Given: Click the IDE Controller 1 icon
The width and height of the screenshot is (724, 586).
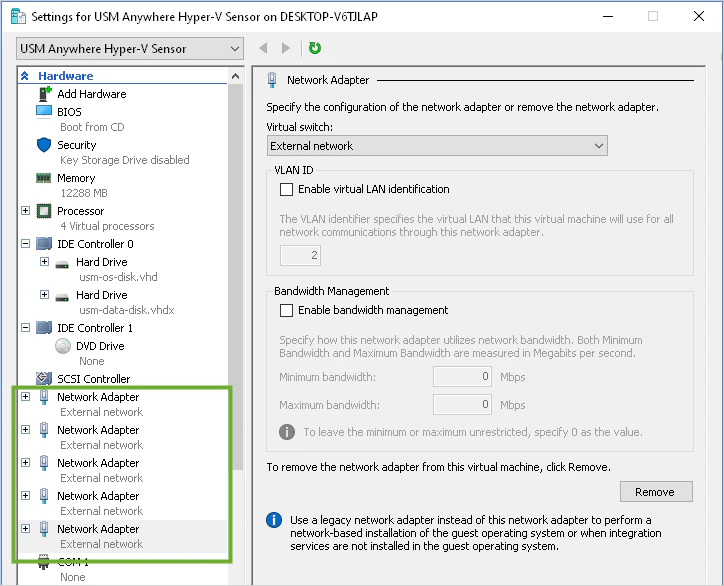Looking at the screenshot, I should tap(44, 328).
